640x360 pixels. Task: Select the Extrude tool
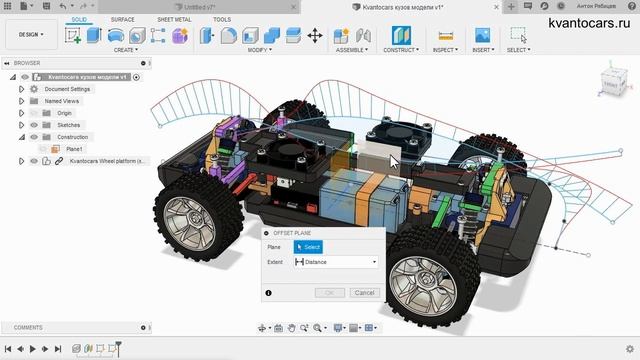94,36
